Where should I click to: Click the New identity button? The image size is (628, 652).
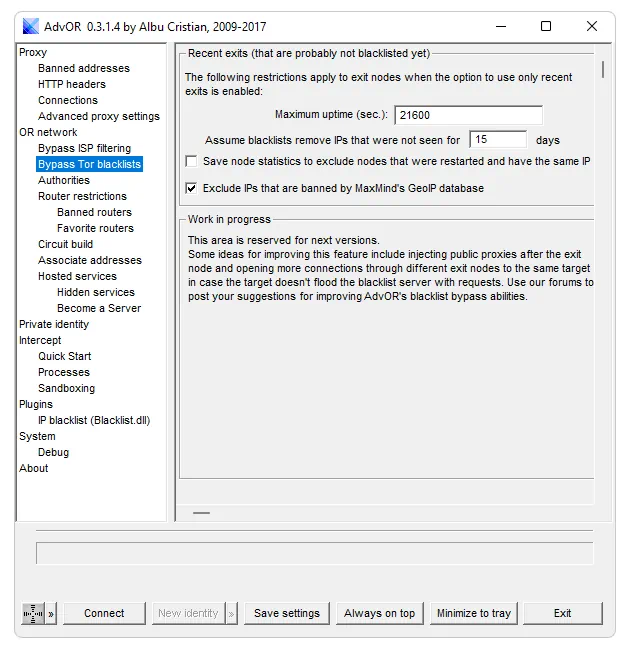coord(188,613)
